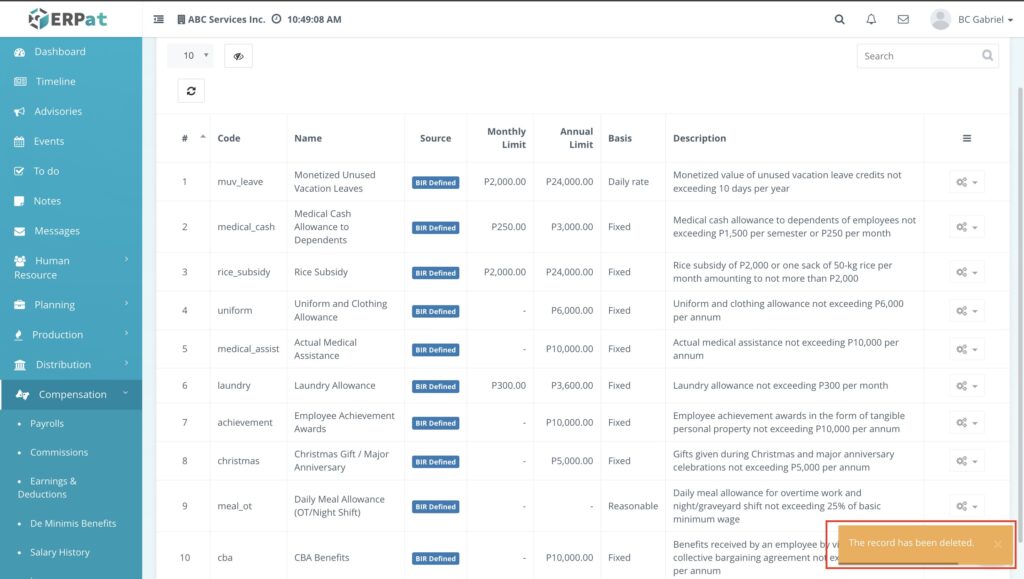Open the mail envelope icon
This screenshot has width=1024, height=579.
click(903, 19)
